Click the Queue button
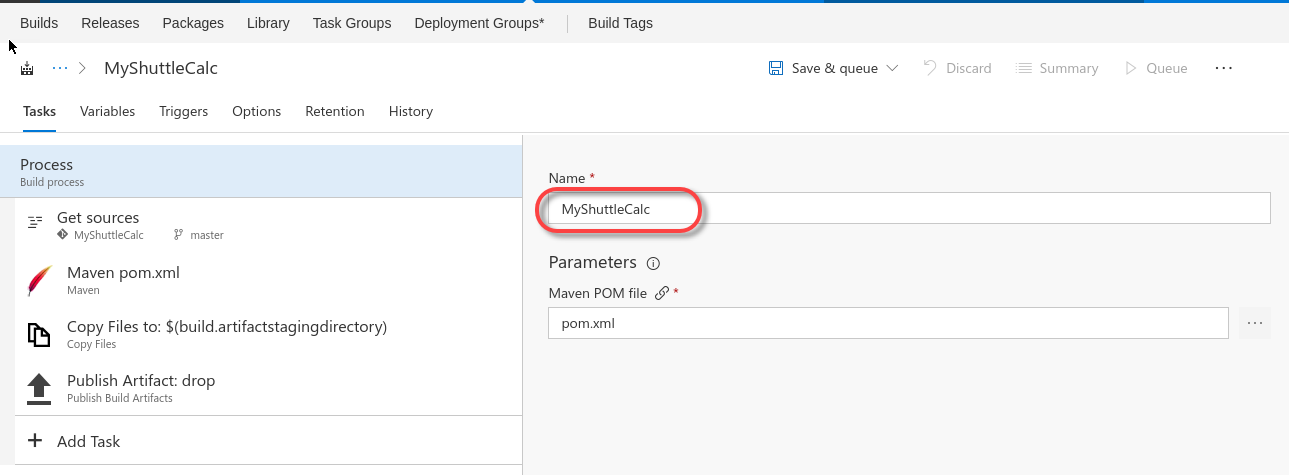The width and height of the screenshot is (1289, 475). 1156,68
